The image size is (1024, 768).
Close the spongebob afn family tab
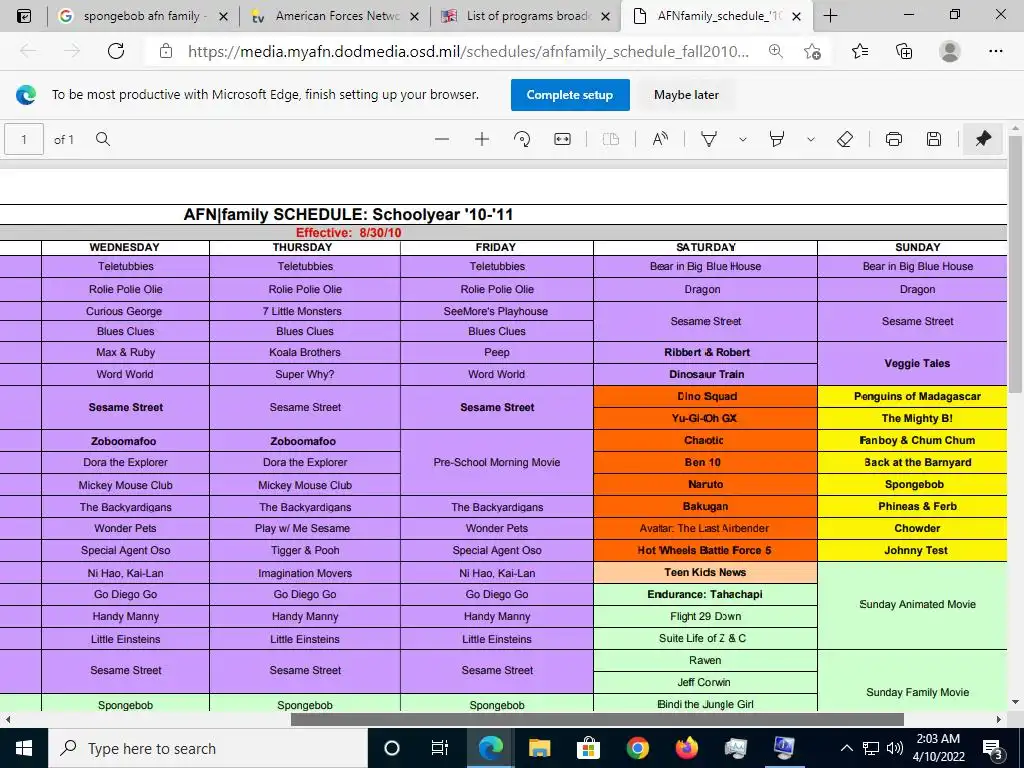pos(223,16)
